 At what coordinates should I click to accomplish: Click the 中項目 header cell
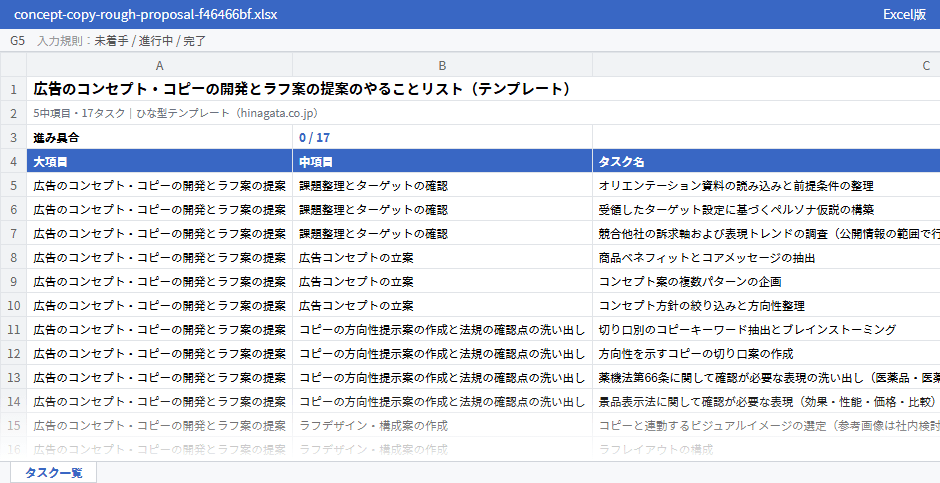pos(442,161)
